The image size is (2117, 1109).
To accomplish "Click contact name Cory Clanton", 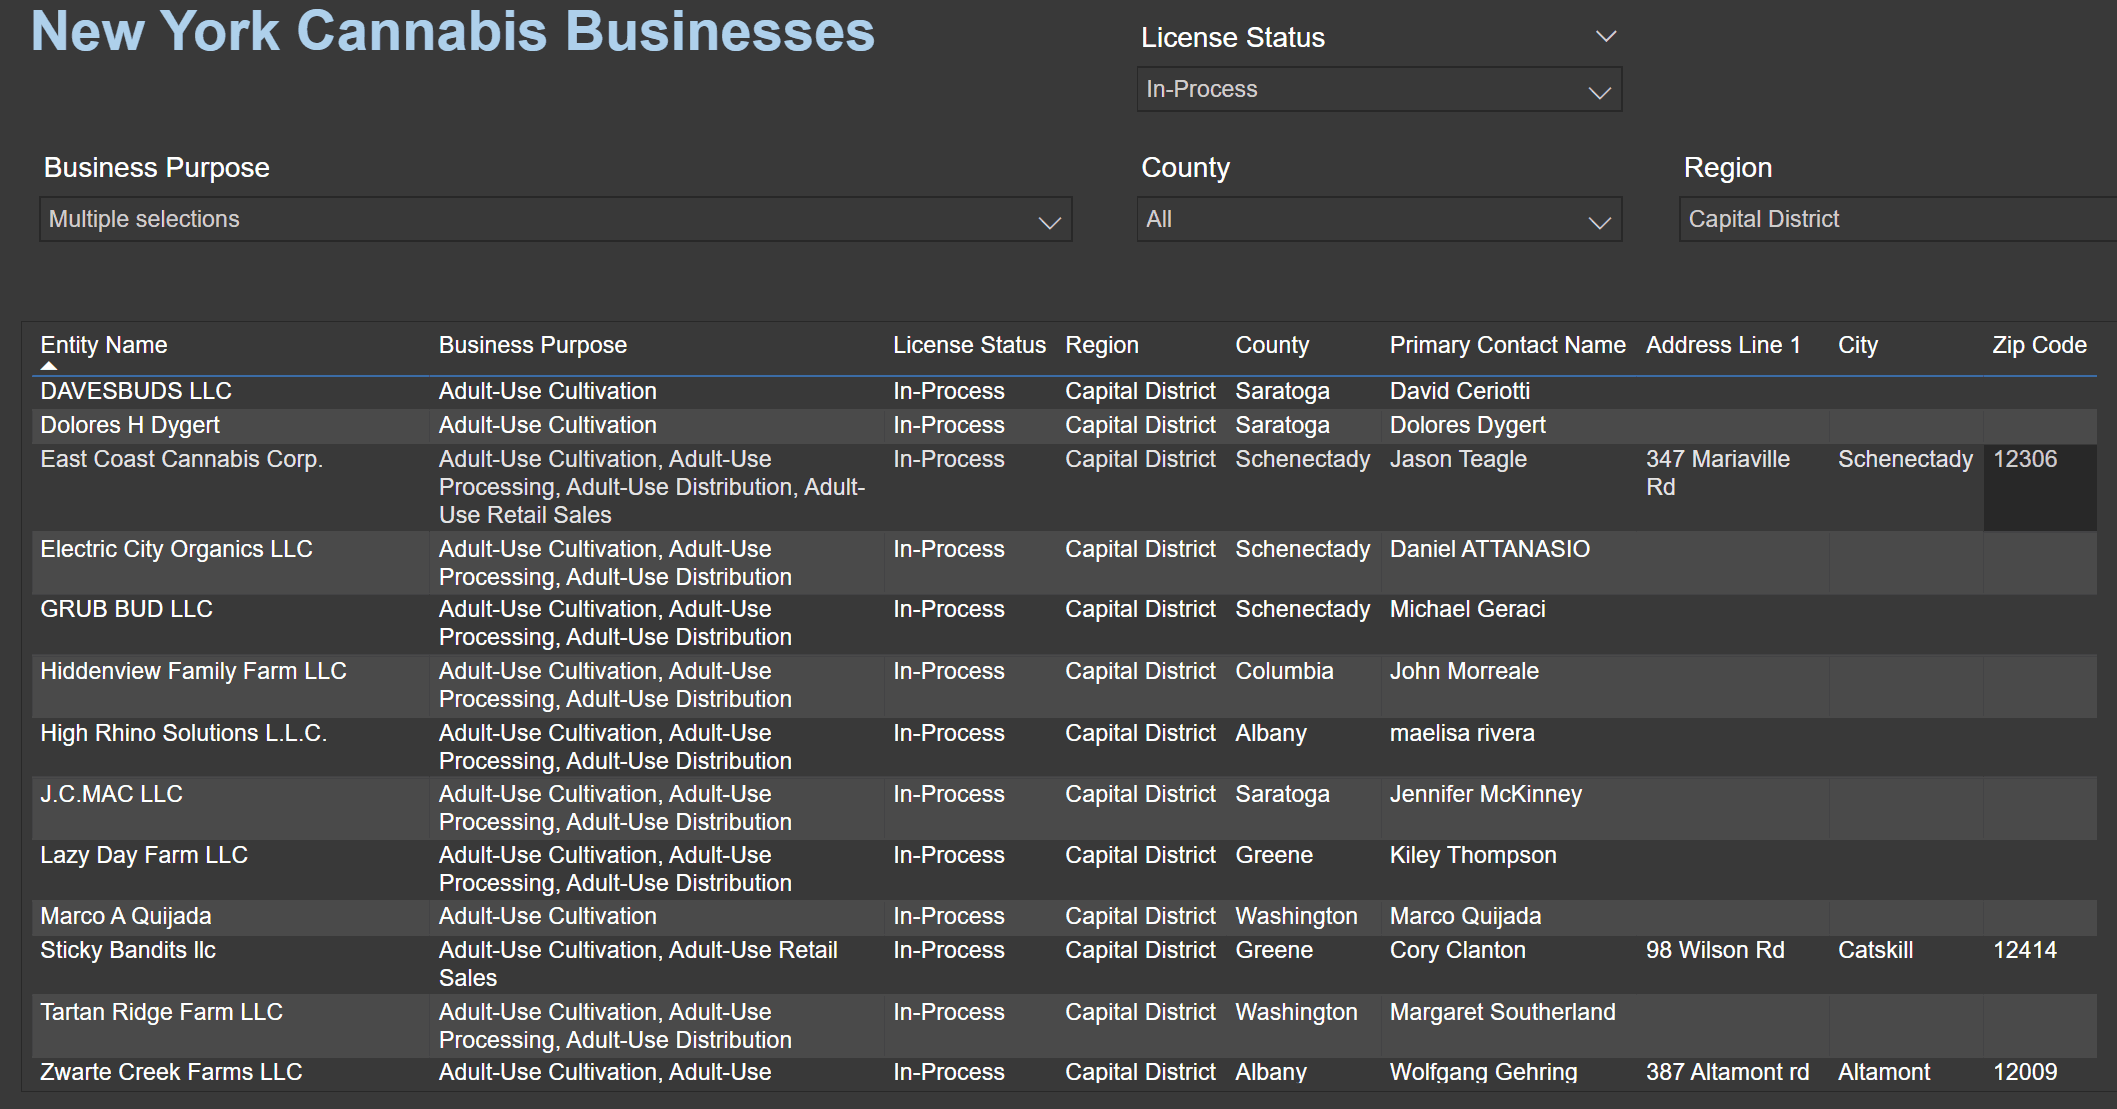I will (1458, 950).
